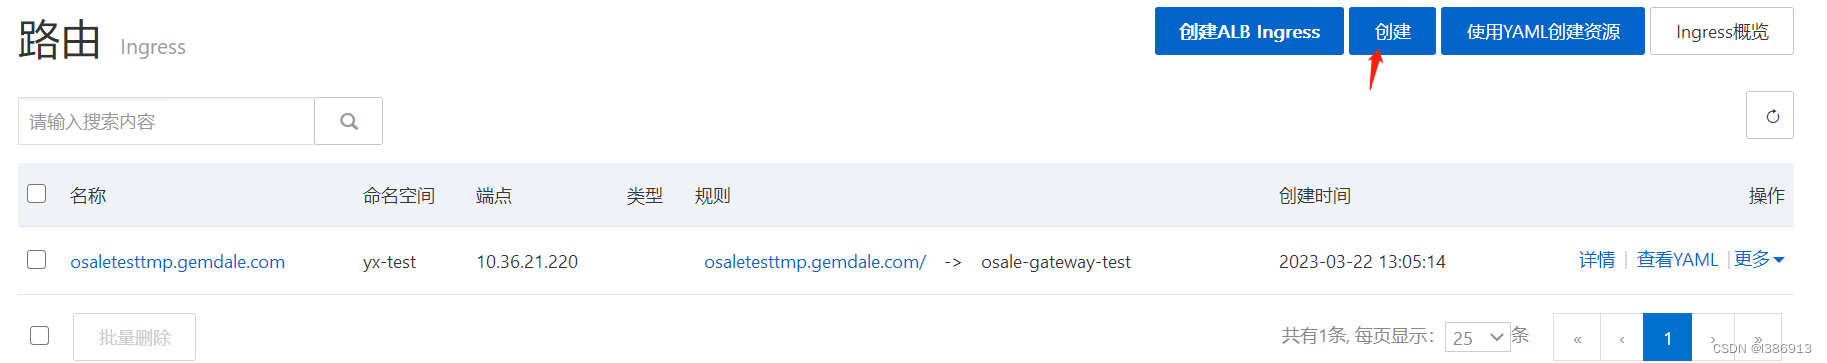Check the osaletesttmp.gemdale.com row checkbox
Screen dimensions: 1827x363
point(37,259)
